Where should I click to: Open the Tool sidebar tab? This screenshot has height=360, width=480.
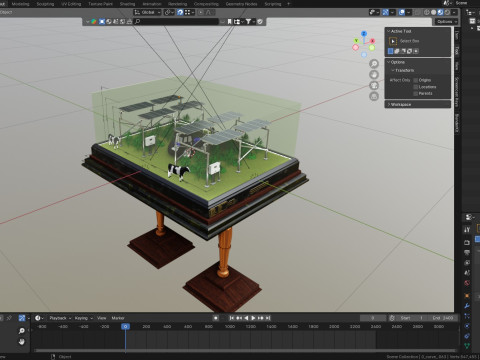[x=457, y=51]
